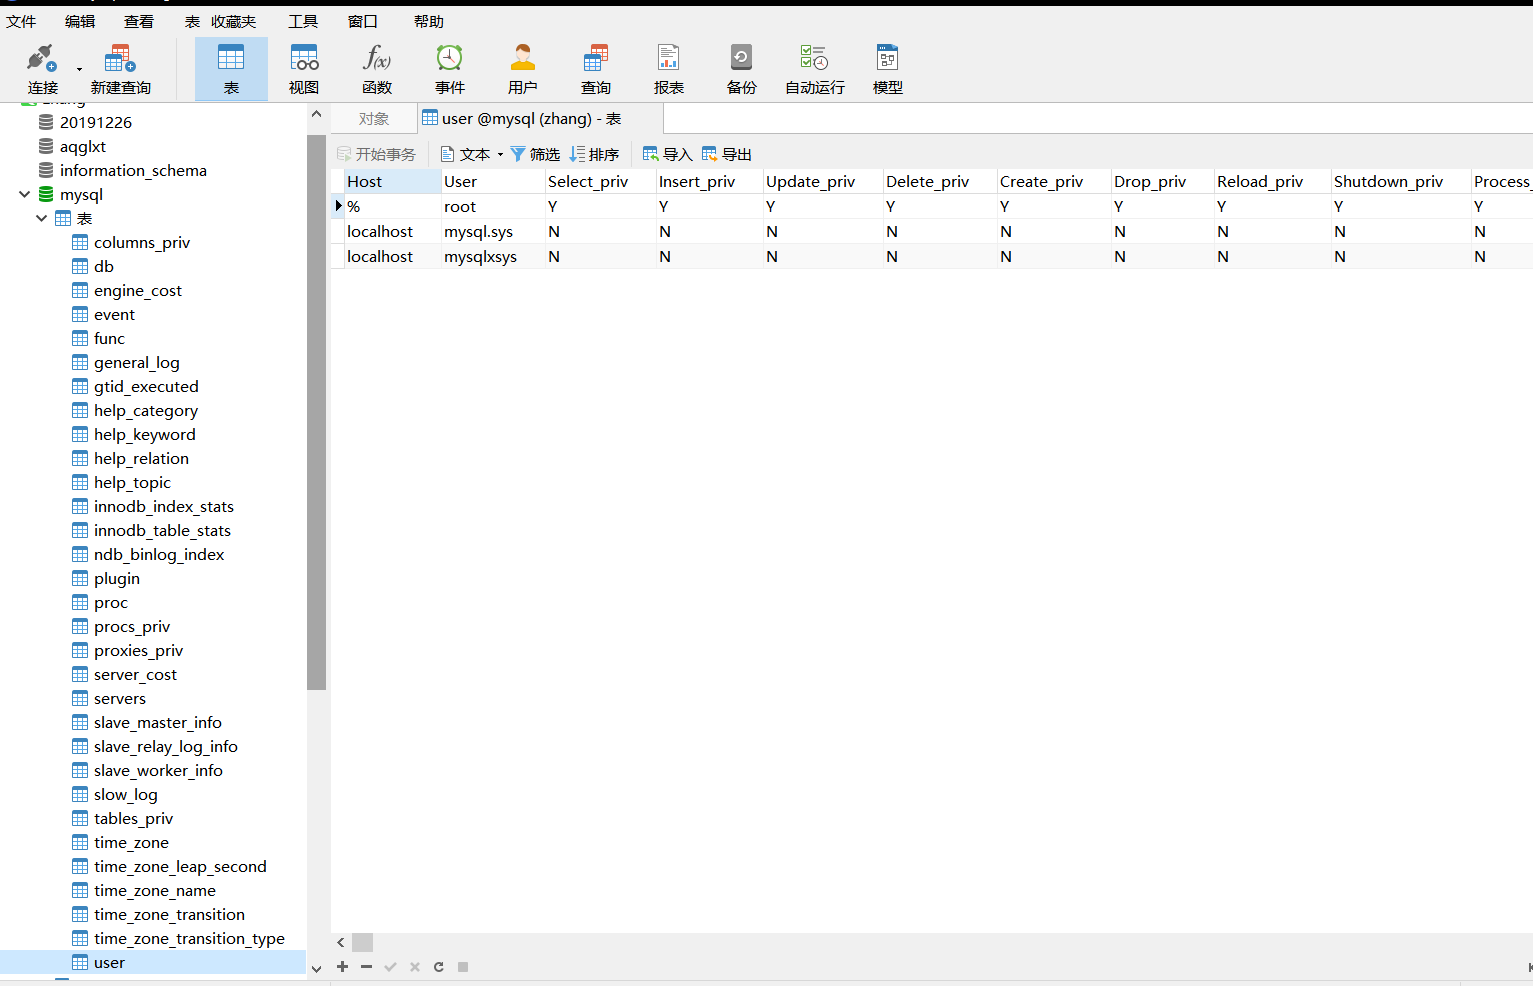Click the Host column header
The image size is (1533, 986).
tap(393, 181)
